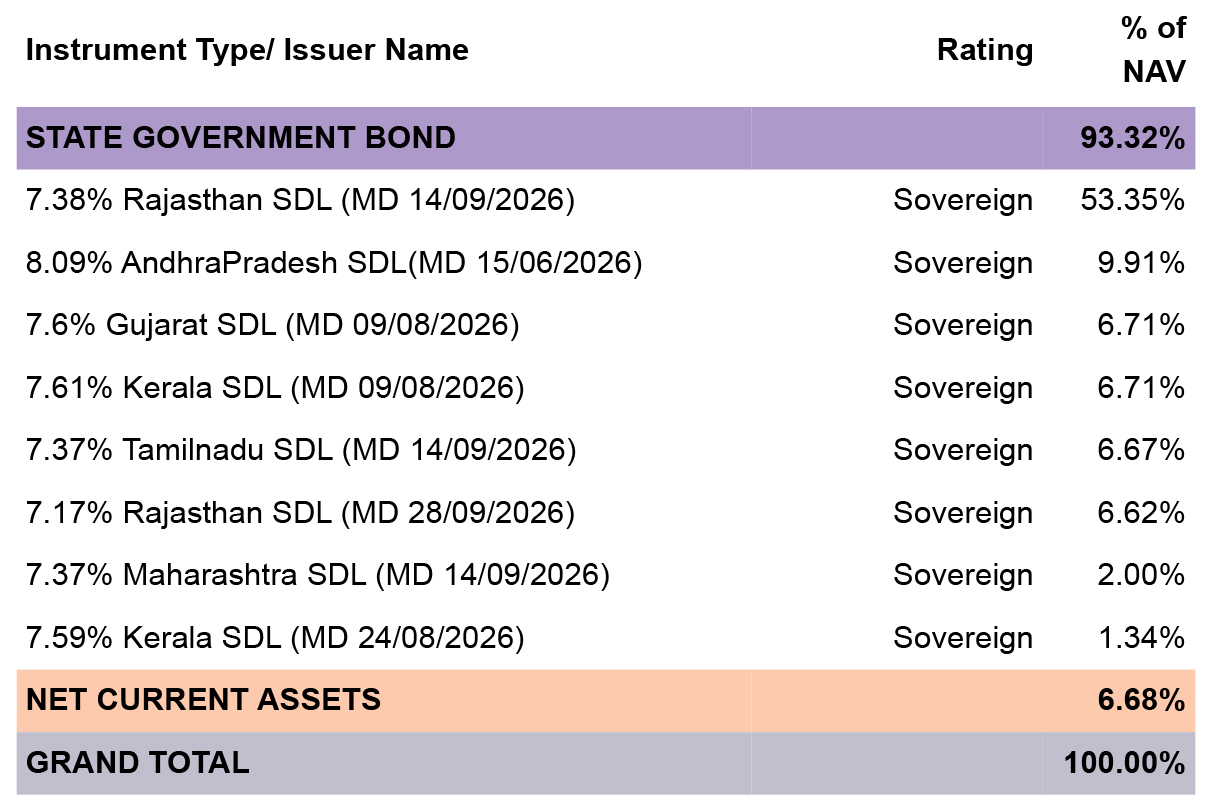This screenshot has width=1209, height=800.
Task: Select 7.59% Kerala SDL (MD 24/08/2026)
Action: [x=274, y=637]
